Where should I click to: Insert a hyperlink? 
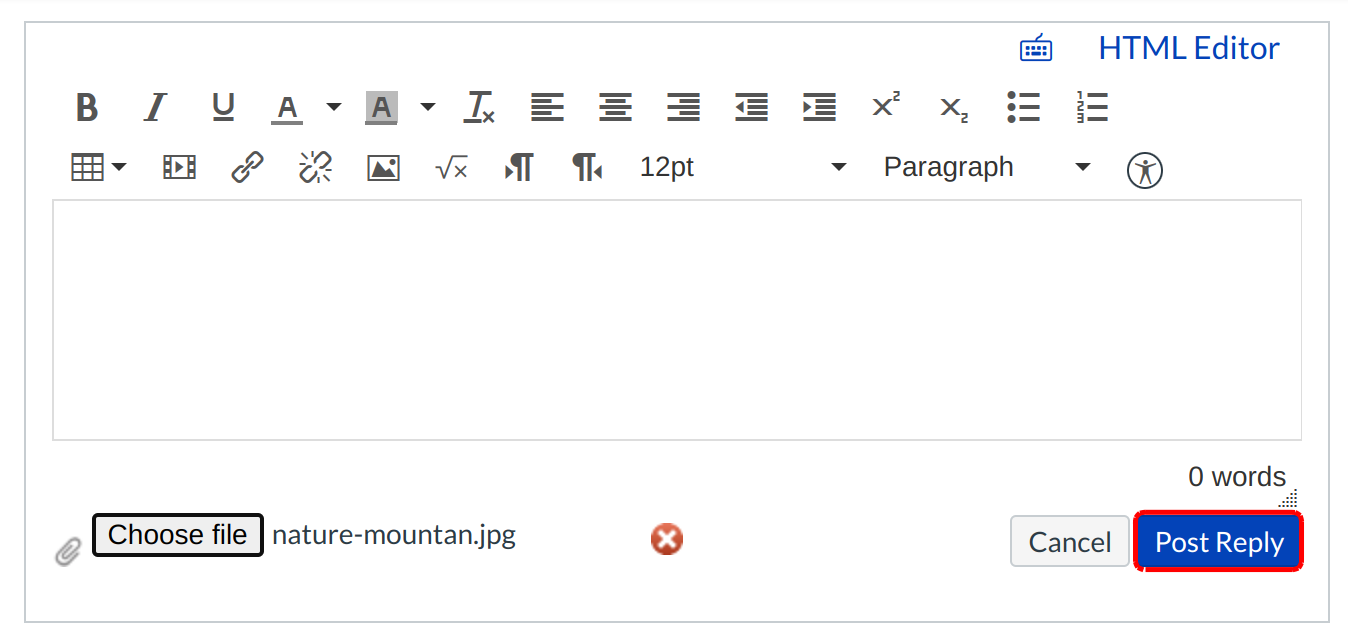(x=246, y=167)
